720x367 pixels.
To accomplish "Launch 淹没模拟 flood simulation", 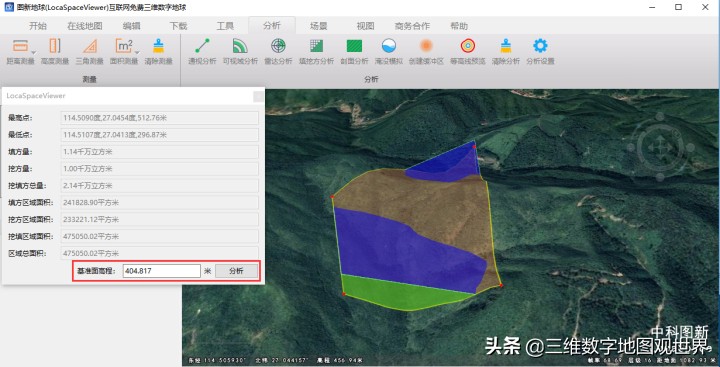I will pos(389,51).
